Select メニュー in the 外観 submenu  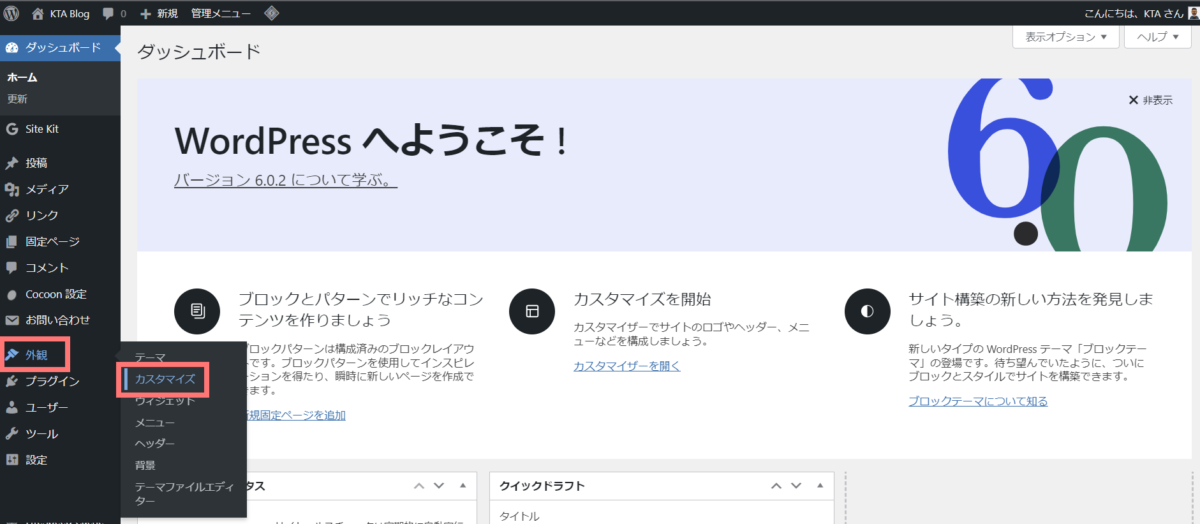155,422
